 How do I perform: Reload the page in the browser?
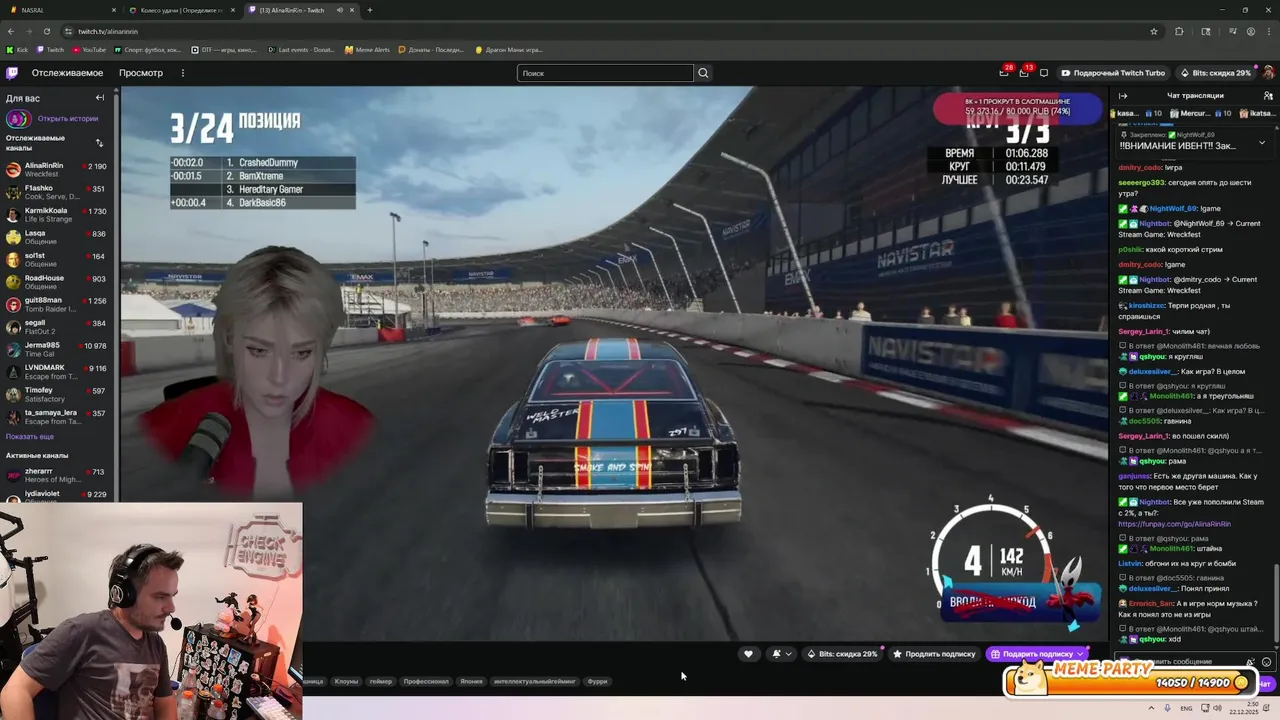click(x=46, y=31)
